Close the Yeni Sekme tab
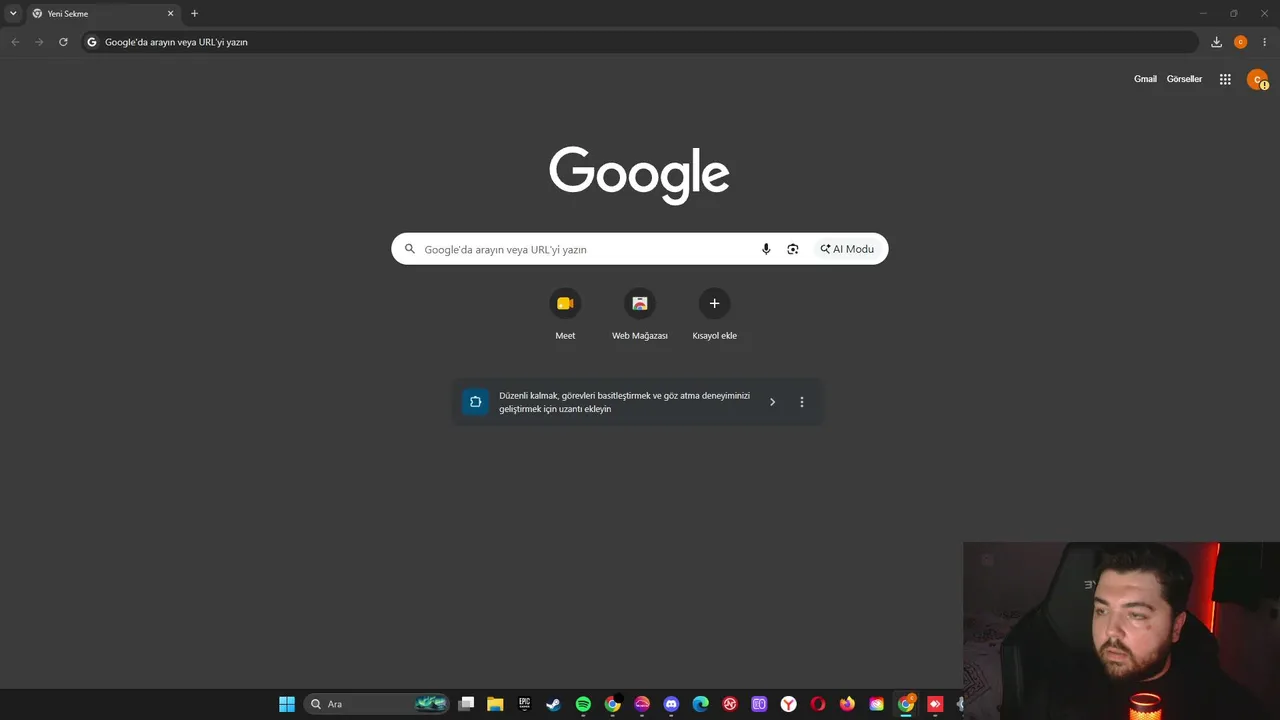 pos(170,14)
